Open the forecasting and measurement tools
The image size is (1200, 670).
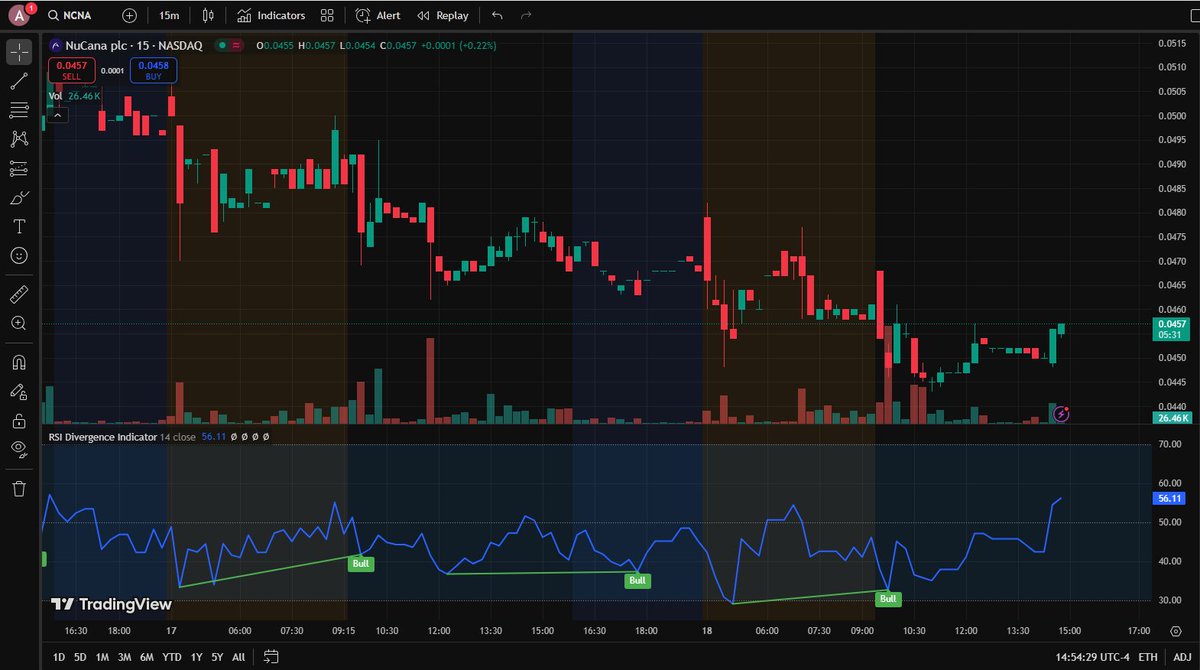tap(18, 168)
